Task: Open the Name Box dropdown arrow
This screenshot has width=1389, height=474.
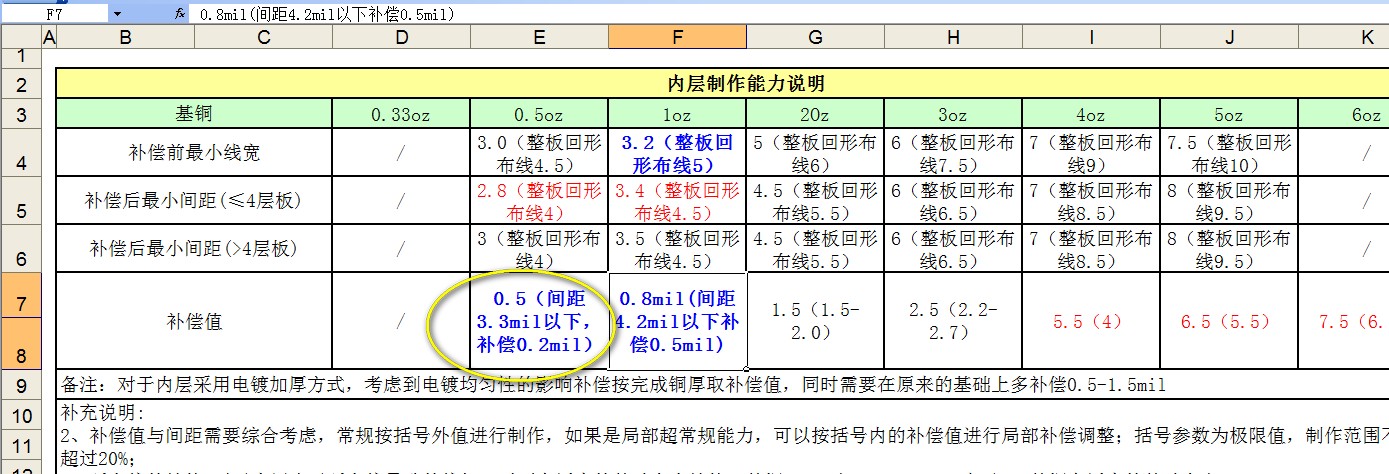Action: coord(117,13)
